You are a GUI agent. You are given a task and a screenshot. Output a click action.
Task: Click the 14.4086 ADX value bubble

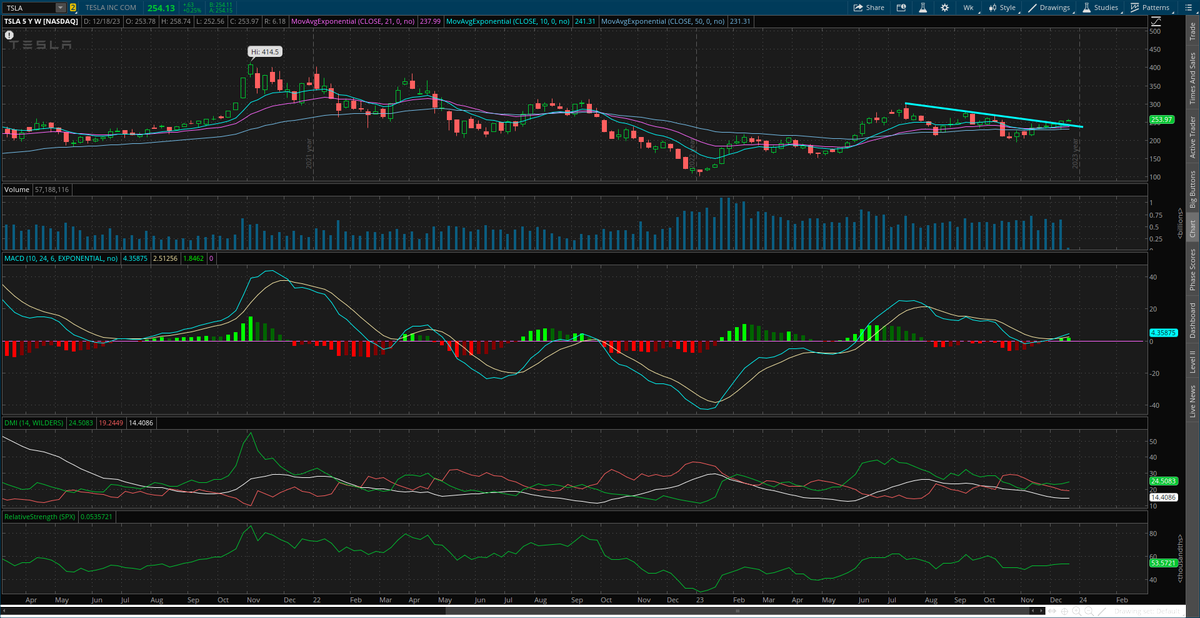pyautogui.click(x=1163, y=496)
